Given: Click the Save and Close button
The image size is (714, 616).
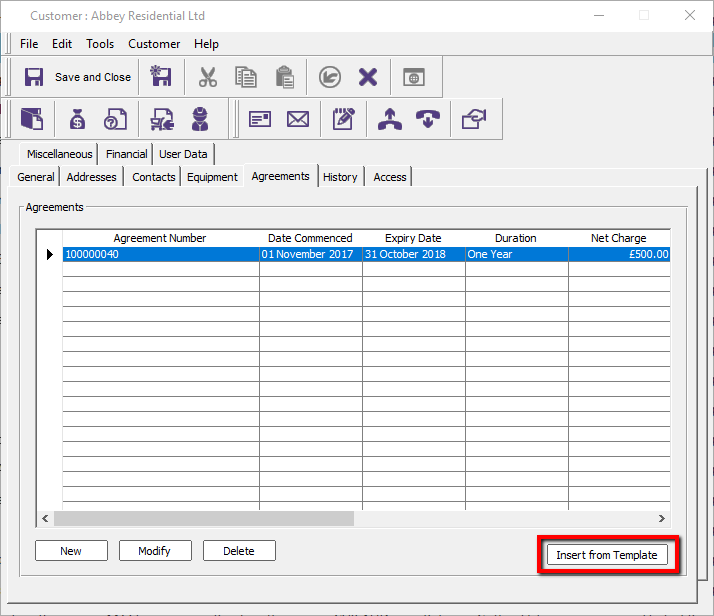Looking at the screenshot, I should tap(76, 77).
